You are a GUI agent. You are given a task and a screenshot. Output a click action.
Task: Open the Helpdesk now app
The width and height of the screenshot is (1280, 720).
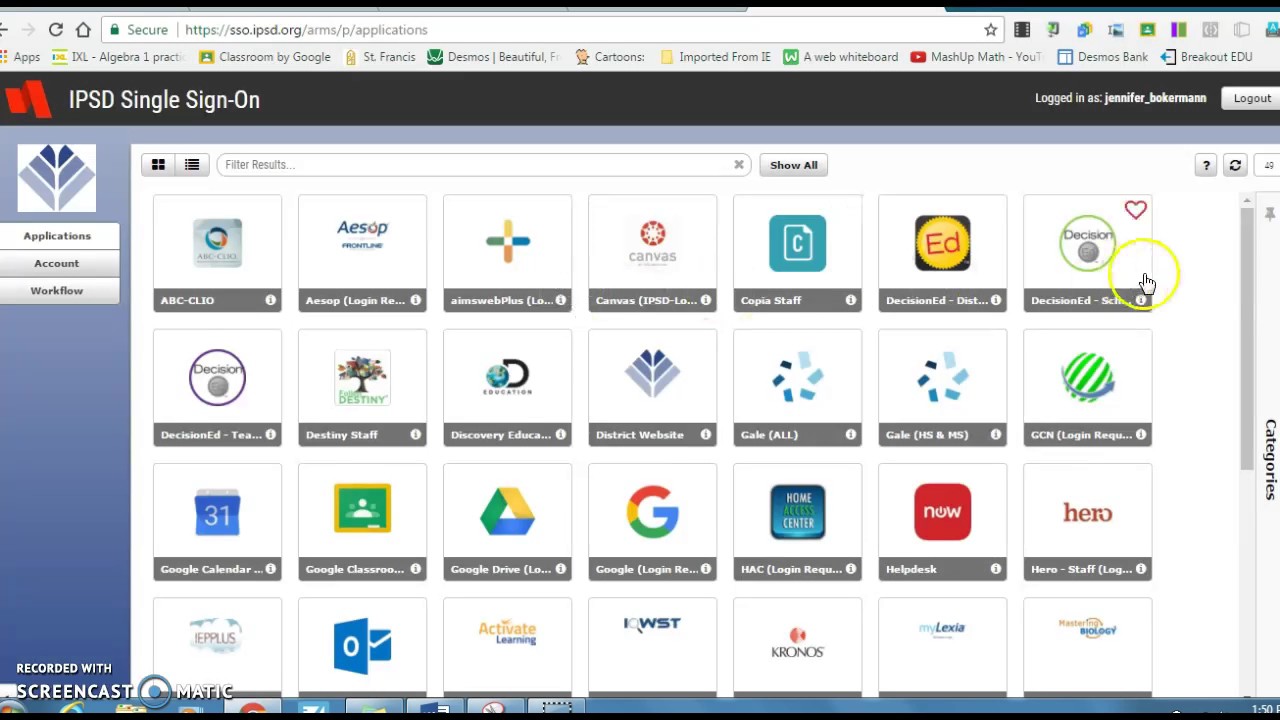[x=942, y=522]
